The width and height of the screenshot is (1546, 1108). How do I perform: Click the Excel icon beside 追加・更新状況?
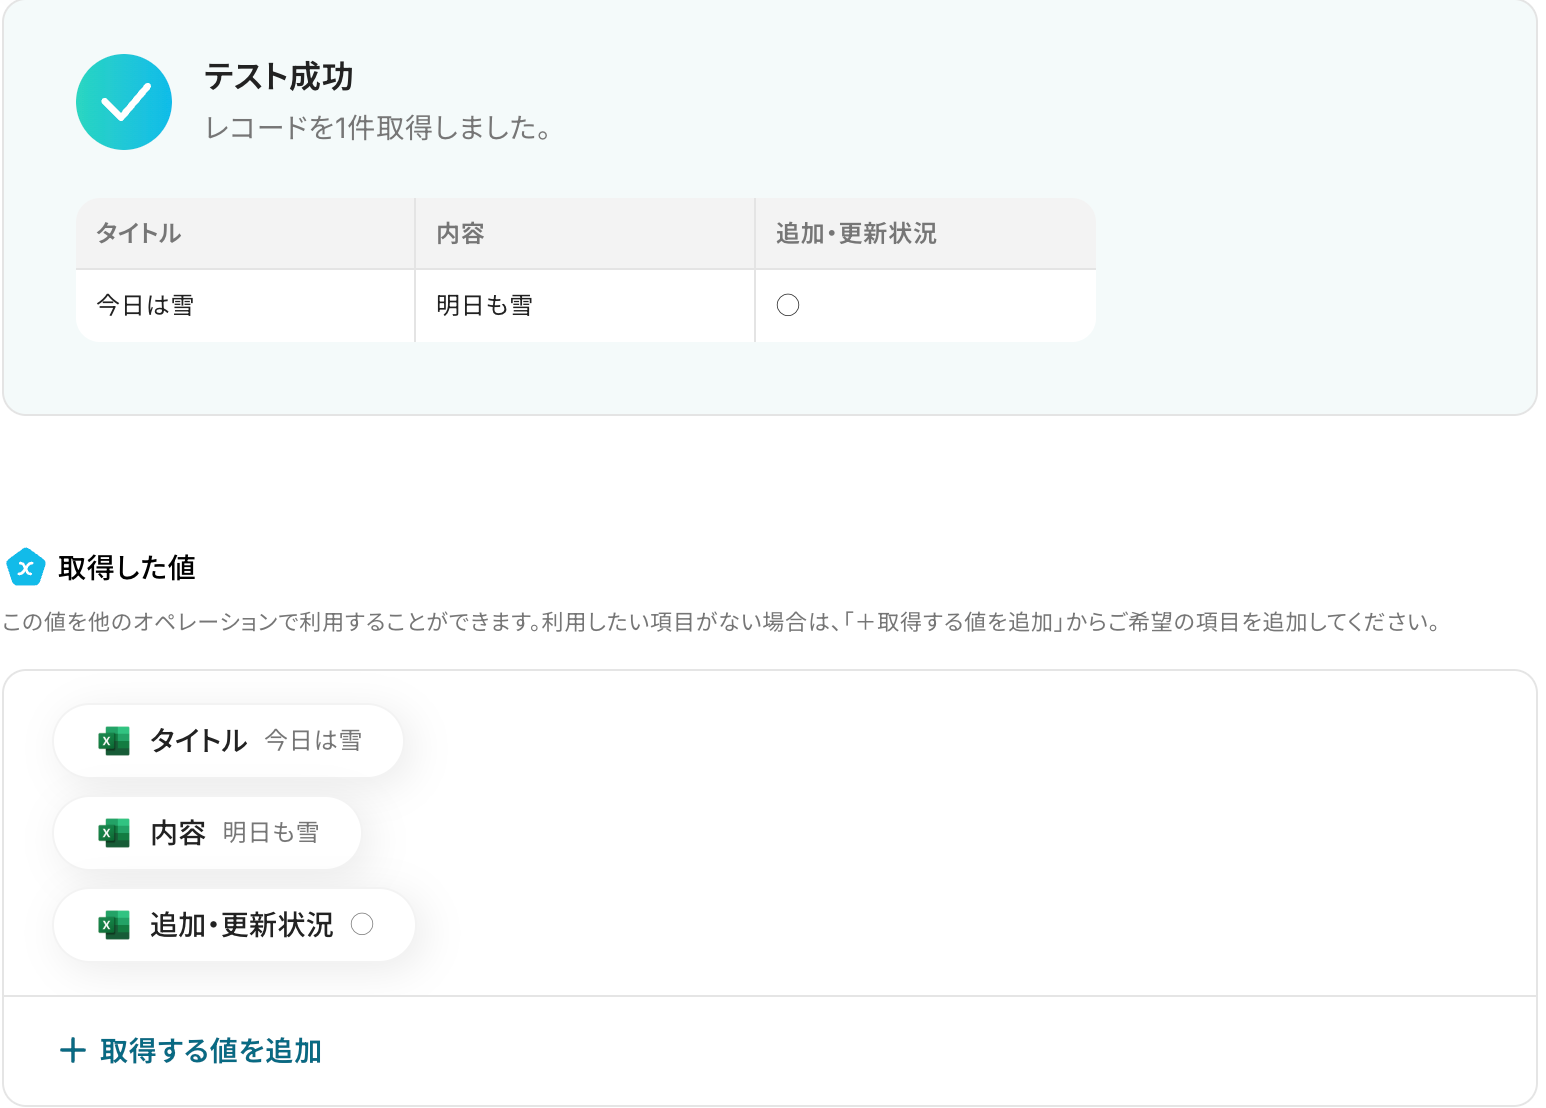point(114,925)
